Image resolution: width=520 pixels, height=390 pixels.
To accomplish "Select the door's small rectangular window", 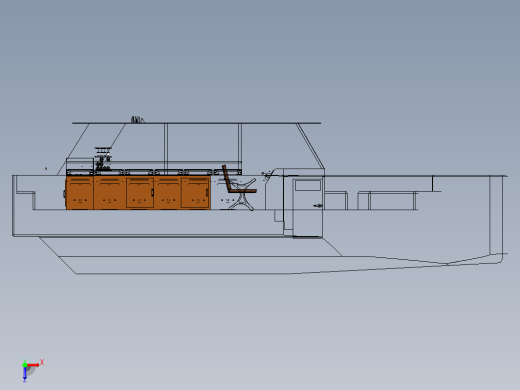I will click(x=308, y=185).
